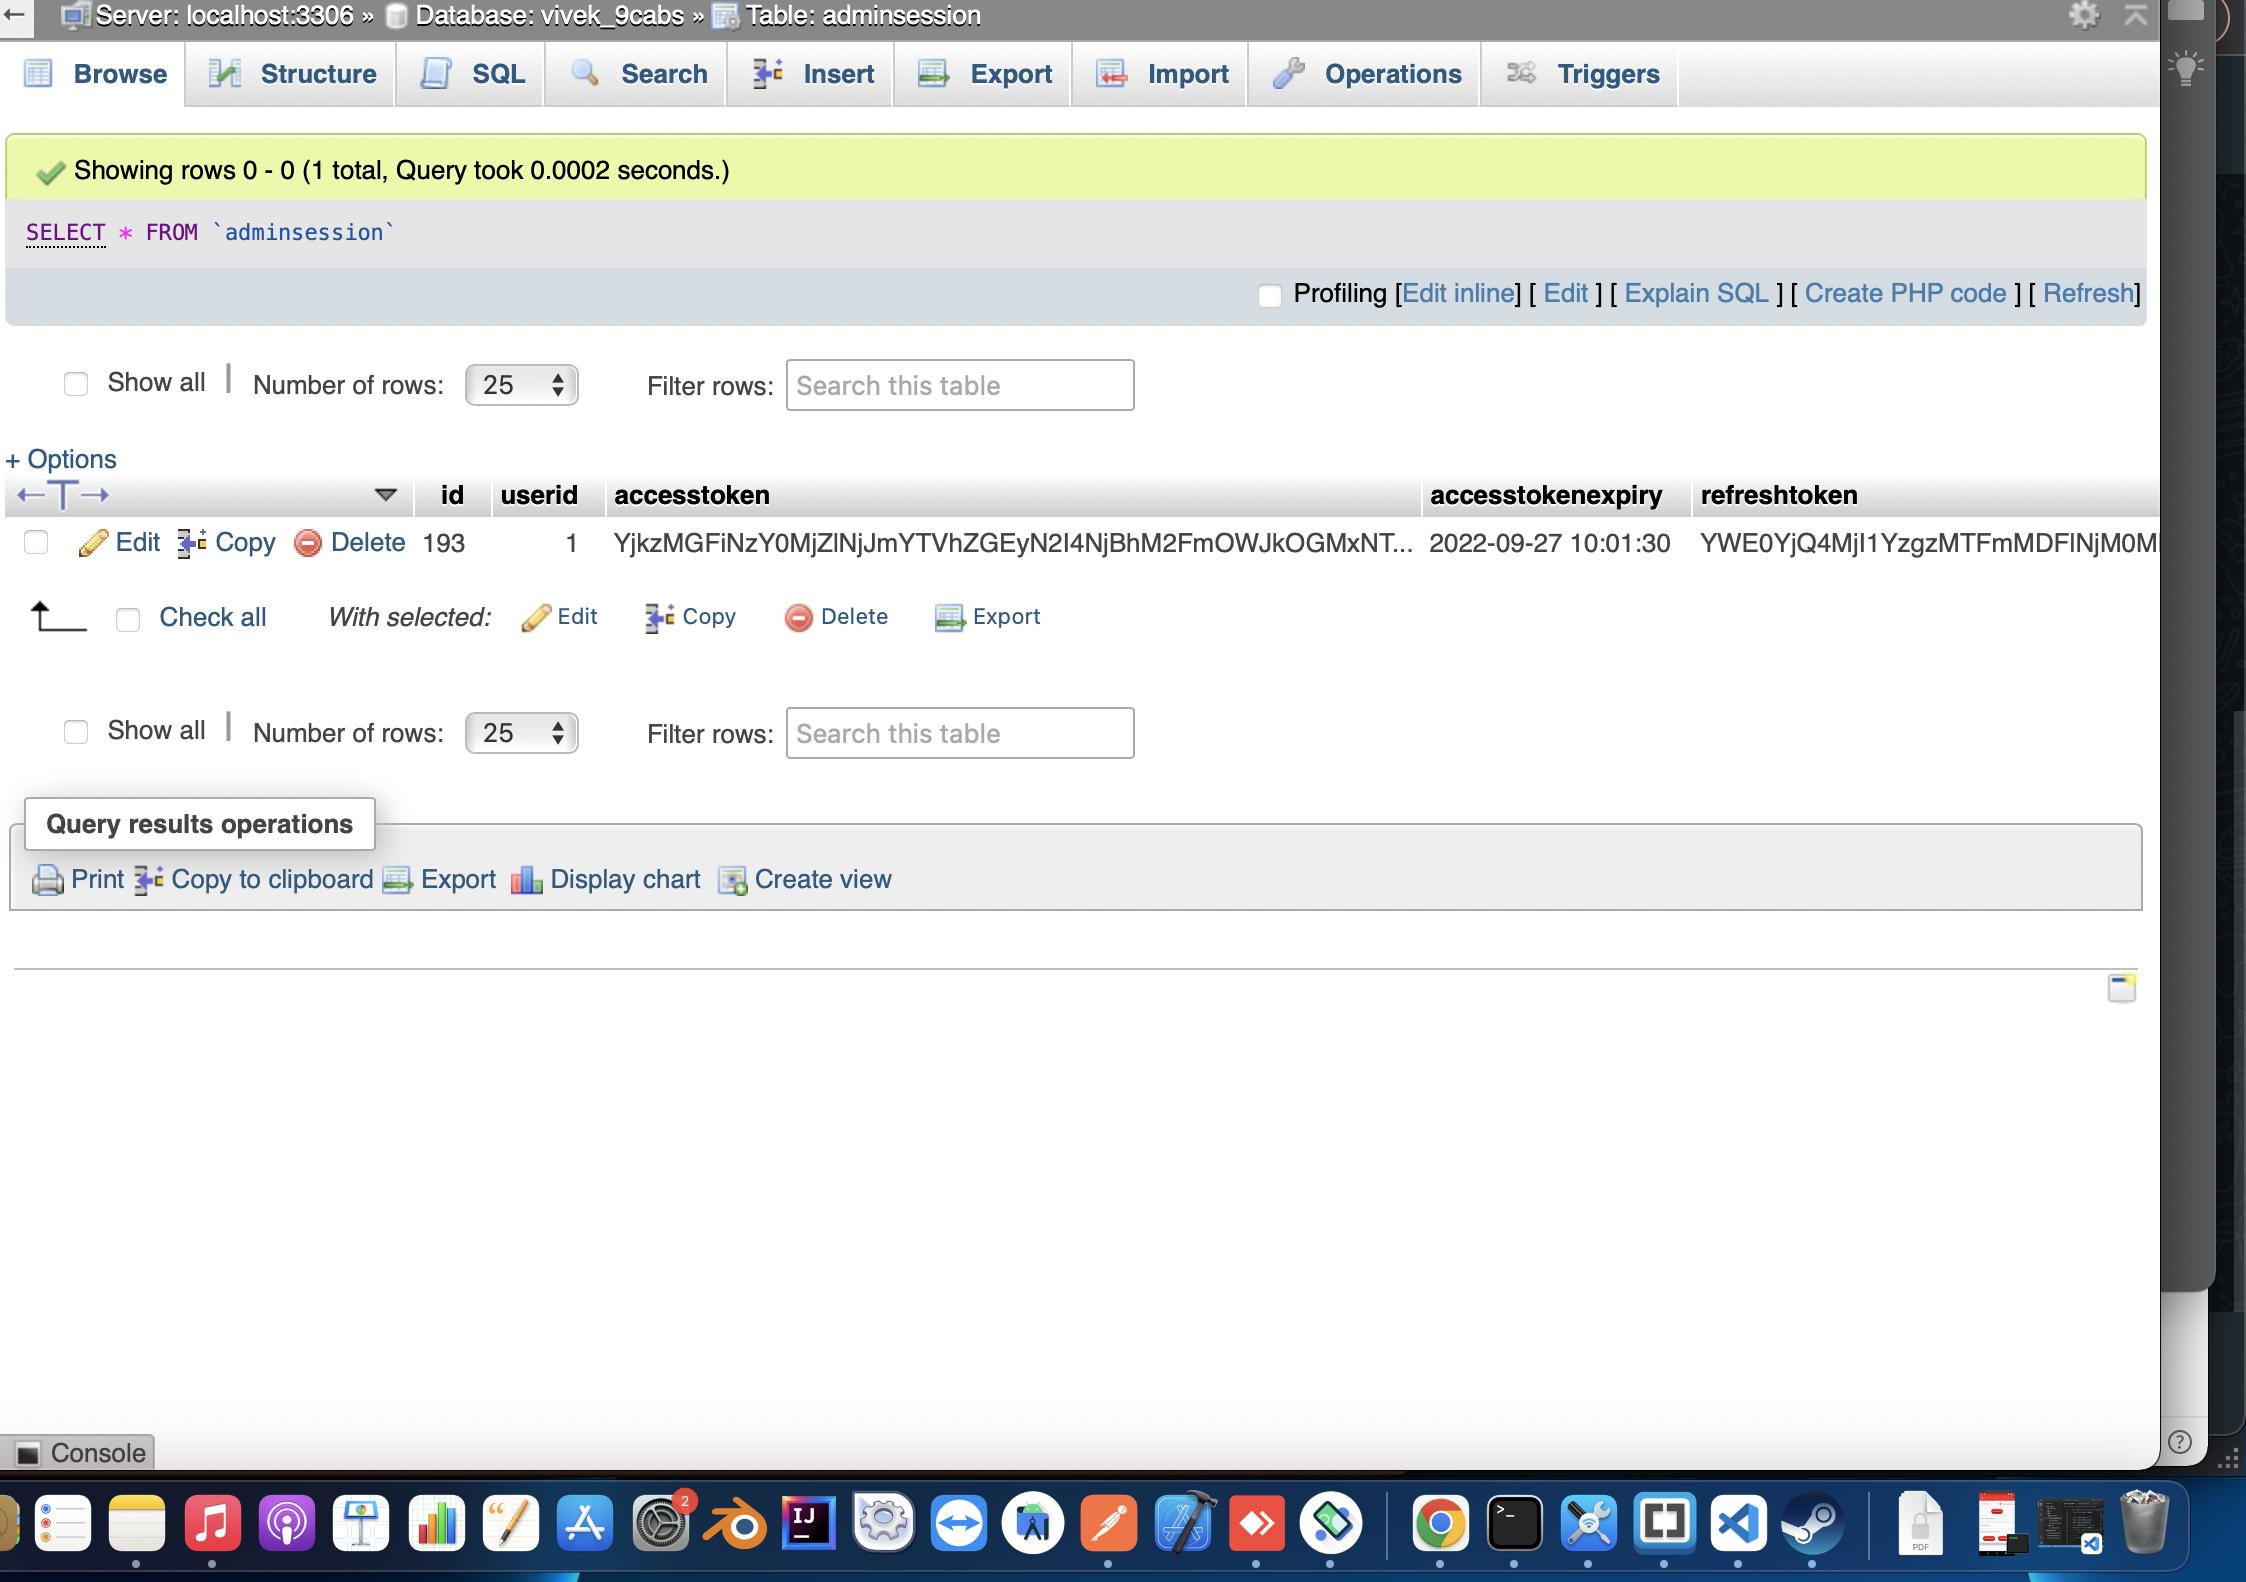Expand the column sort direction arrow
This screenshot has height=1582, width=2246.
pyautogui.click(x=385, y=495)
